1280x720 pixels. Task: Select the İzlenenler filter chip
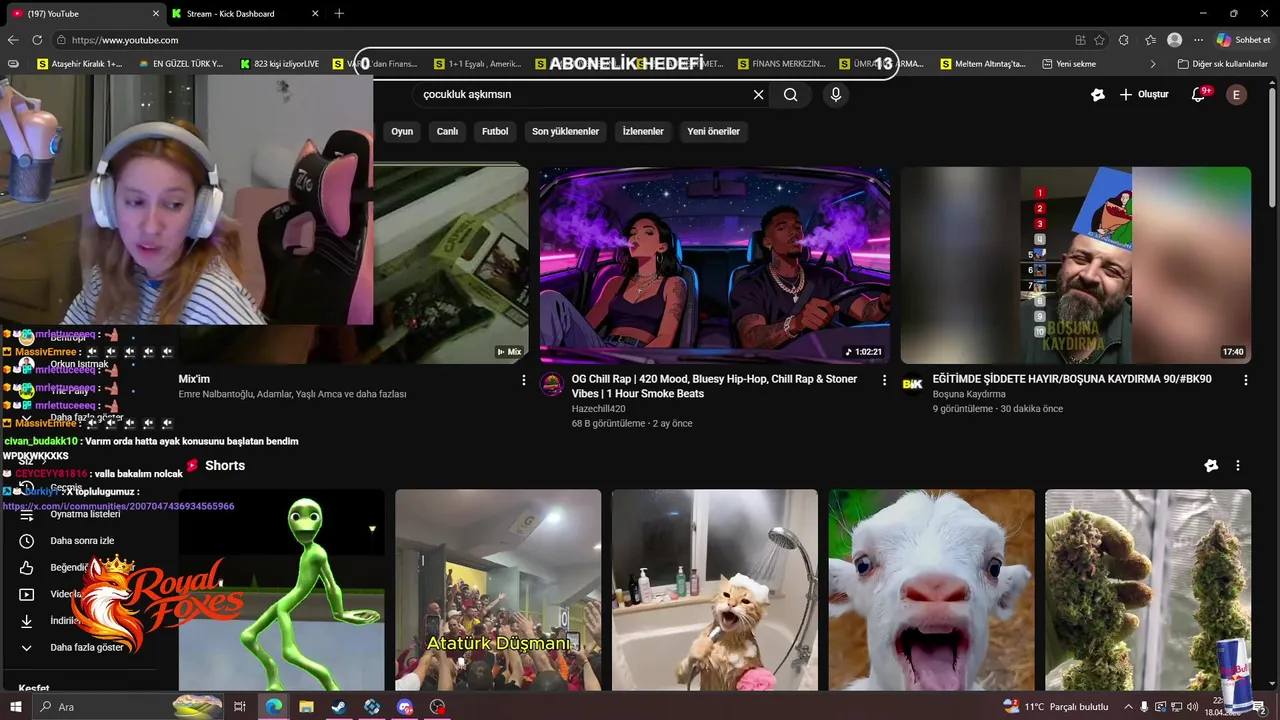click(x=643, y=132)
